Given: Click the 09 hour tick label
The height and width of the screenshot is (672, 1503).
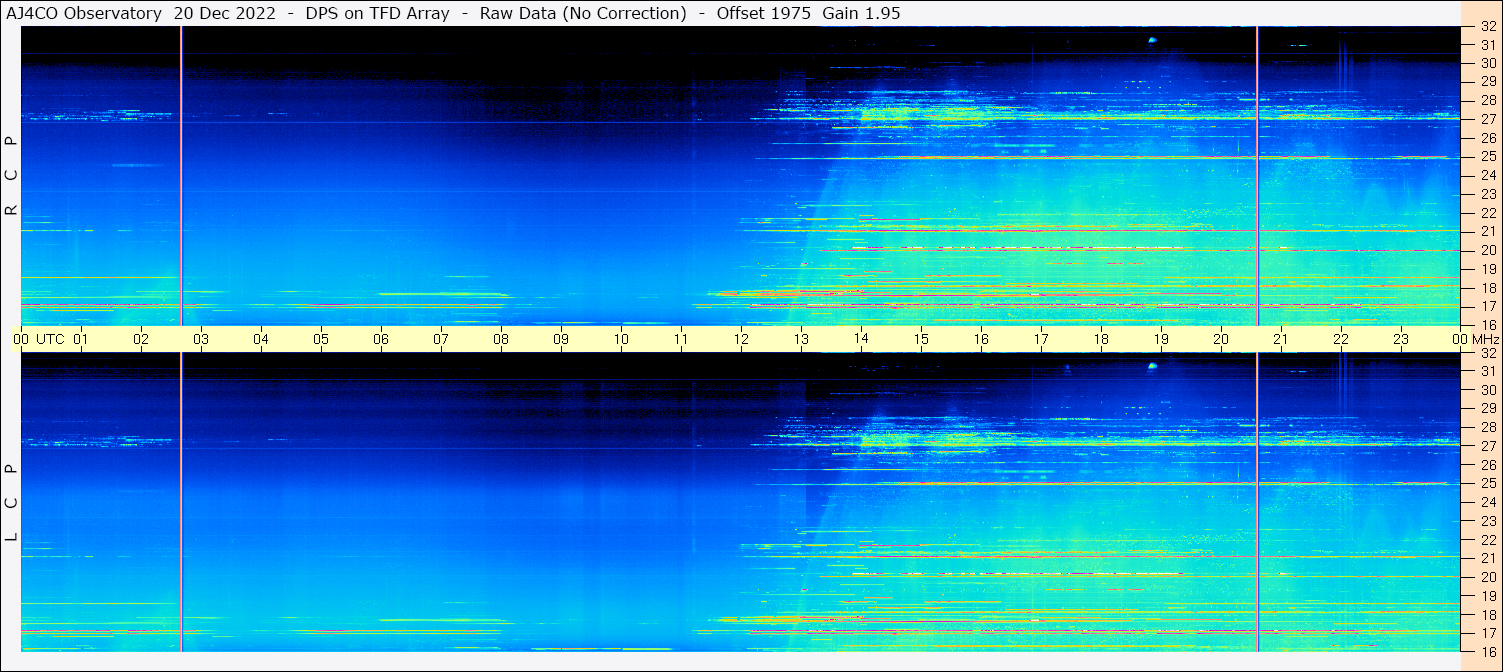Looking at the screenshot, I should [561, 339].
